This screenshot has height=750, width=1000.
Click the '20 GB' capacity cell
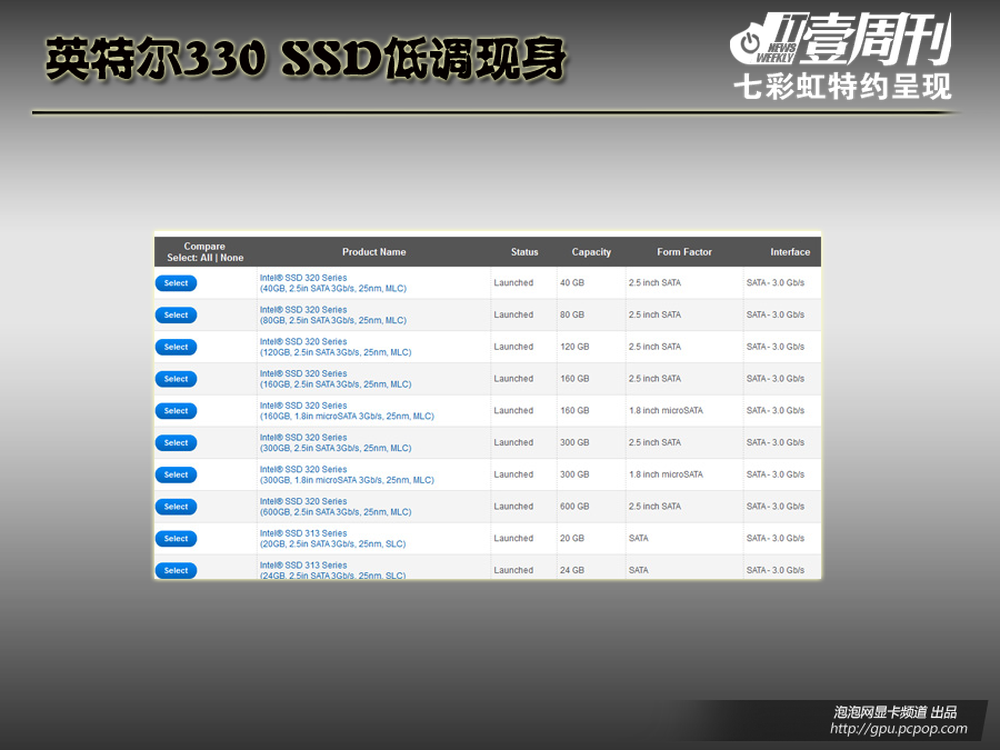(572, 538)
